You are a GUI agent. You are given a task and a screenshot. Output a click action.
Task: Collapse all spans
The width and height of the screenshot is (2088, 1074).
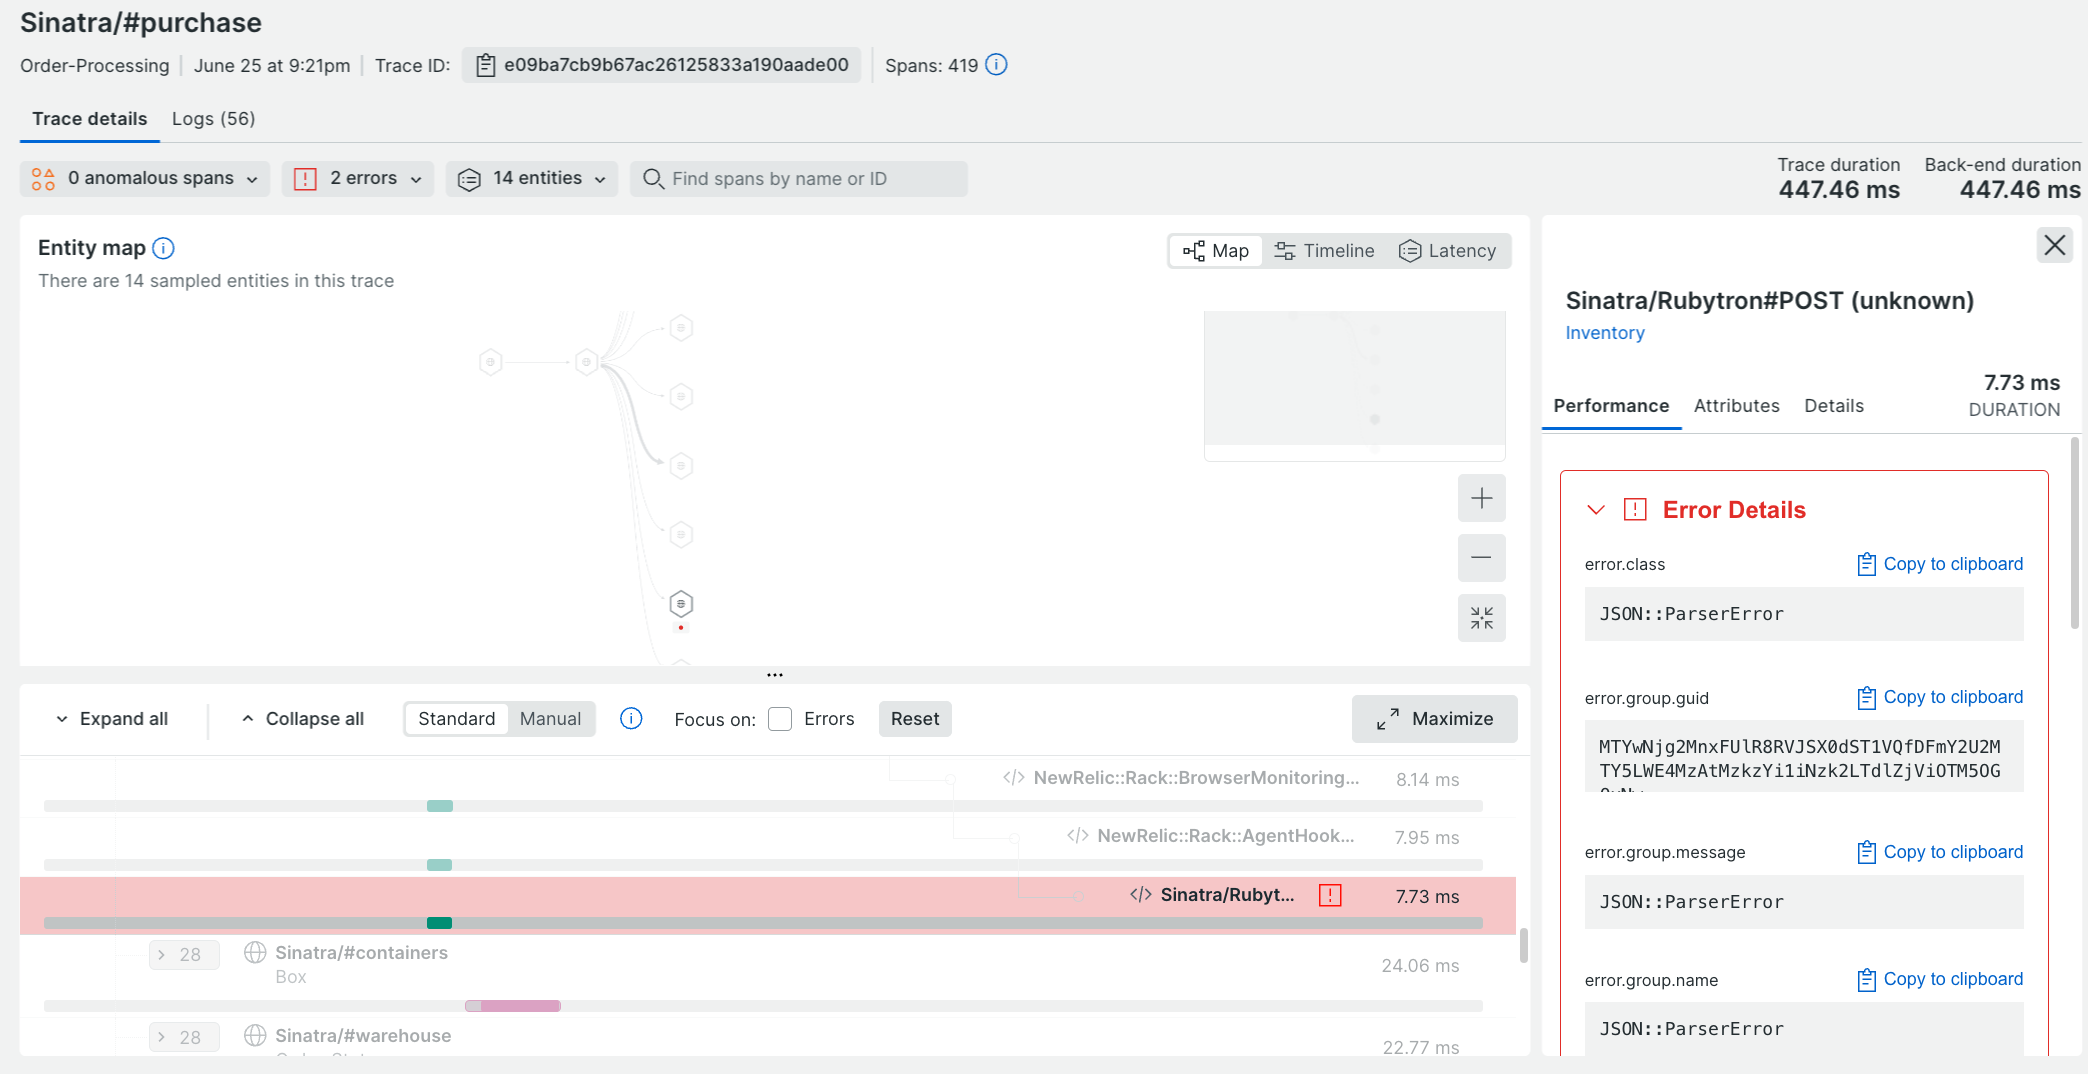302,719
